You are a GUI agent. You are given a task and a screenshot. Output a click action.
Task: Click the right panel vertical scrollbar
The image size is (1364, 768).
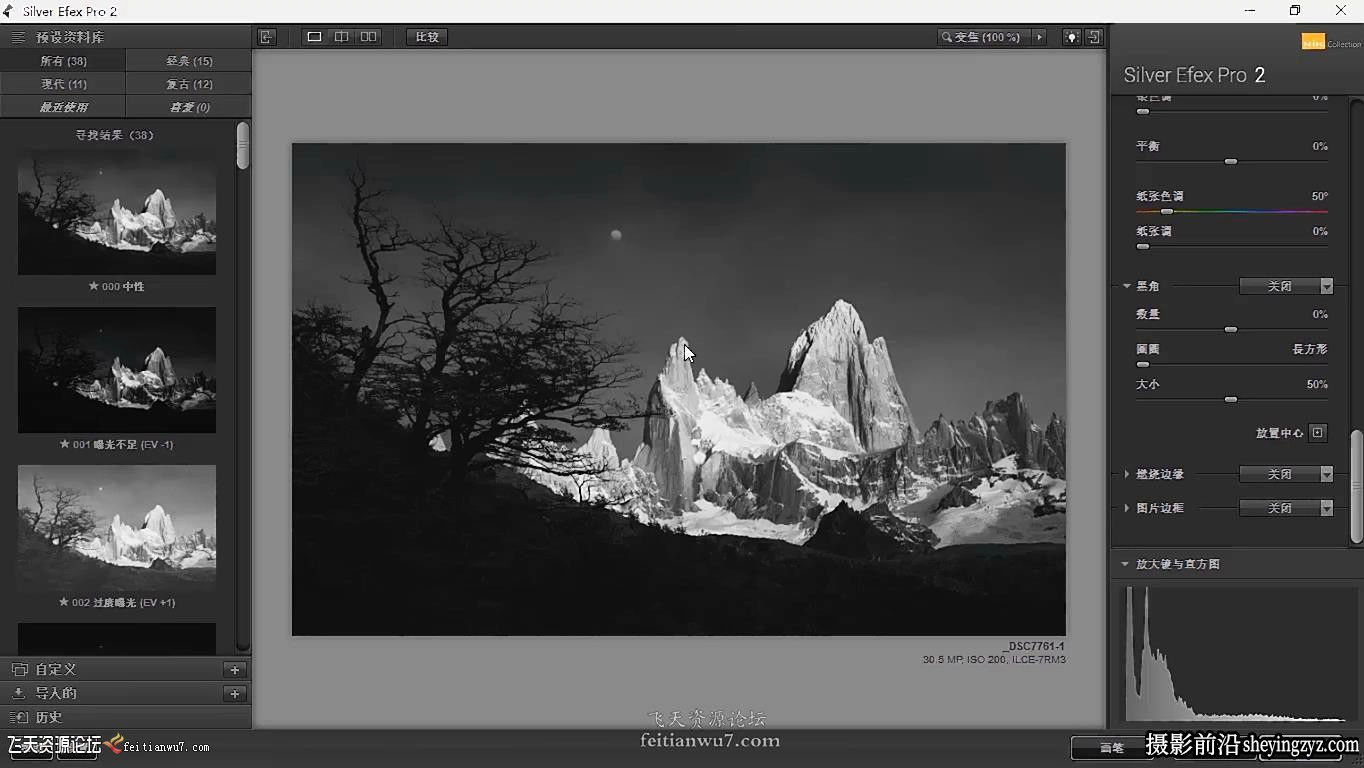click(x=1356, y=487)
